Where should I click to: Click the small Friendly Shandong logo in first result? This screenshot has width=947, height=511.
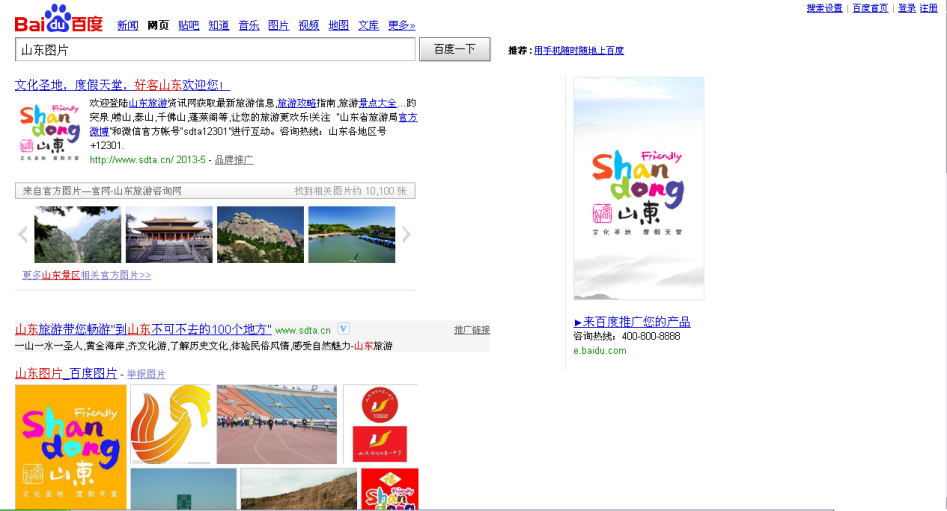pos(50,132)
